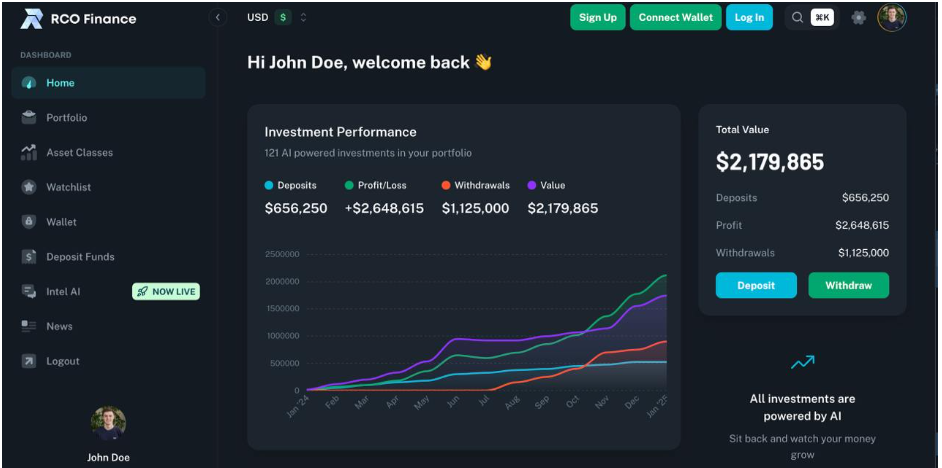This screenshot has width=942, height=468.
Task: Collapse the sidebar with chevron button
Action: click(x=217, y=17)
